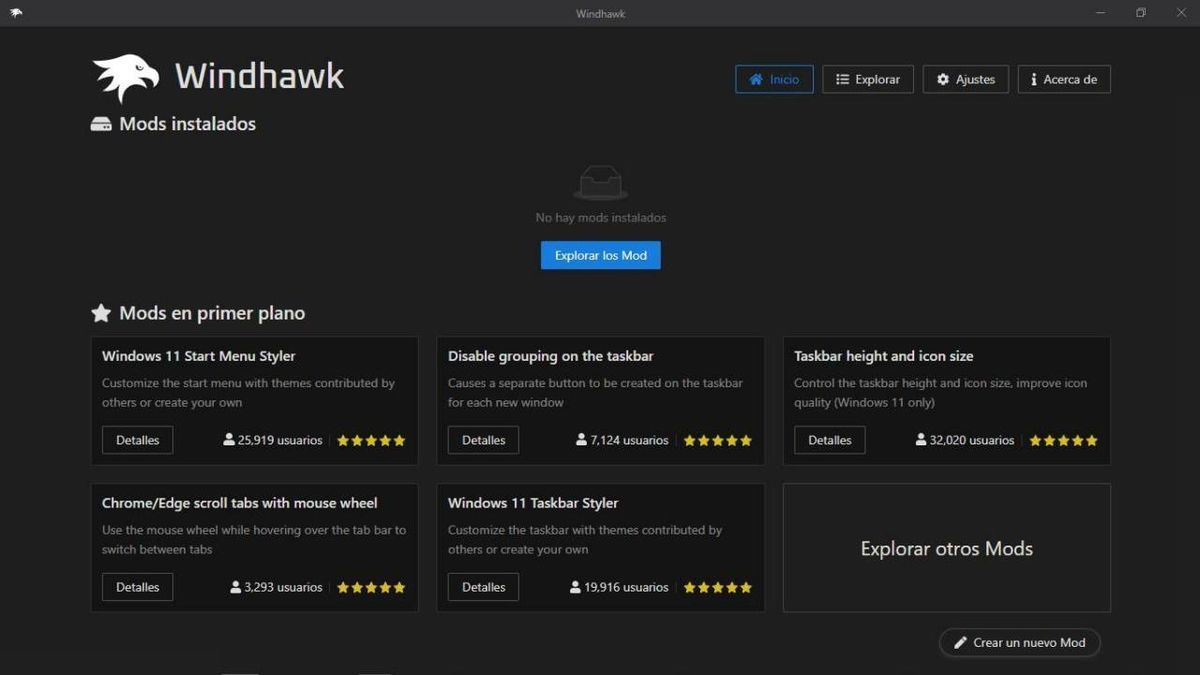
Task: Open Acerca de
Action: [1064, 79]
